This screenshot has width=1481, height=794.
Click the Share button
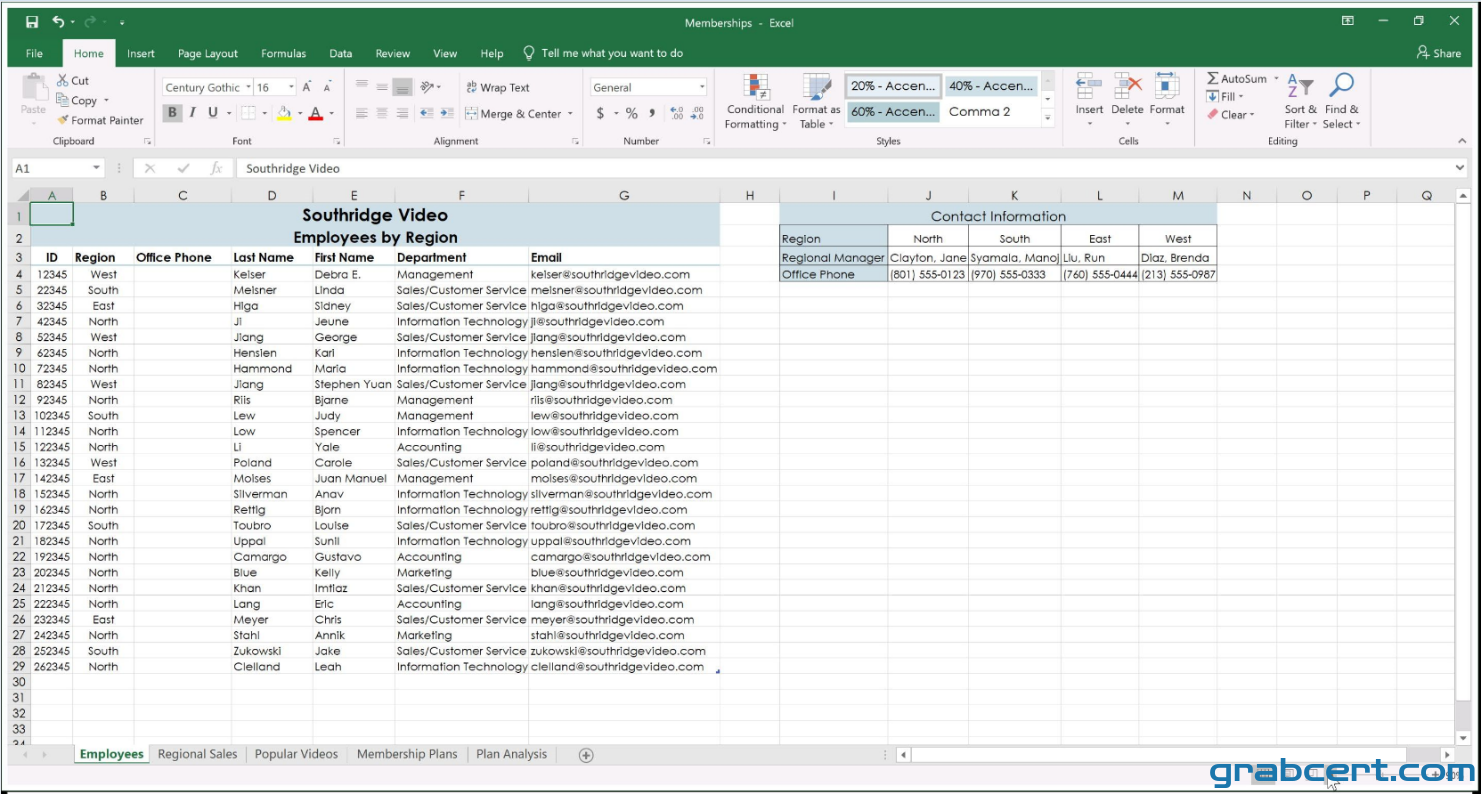[1439, 53]
